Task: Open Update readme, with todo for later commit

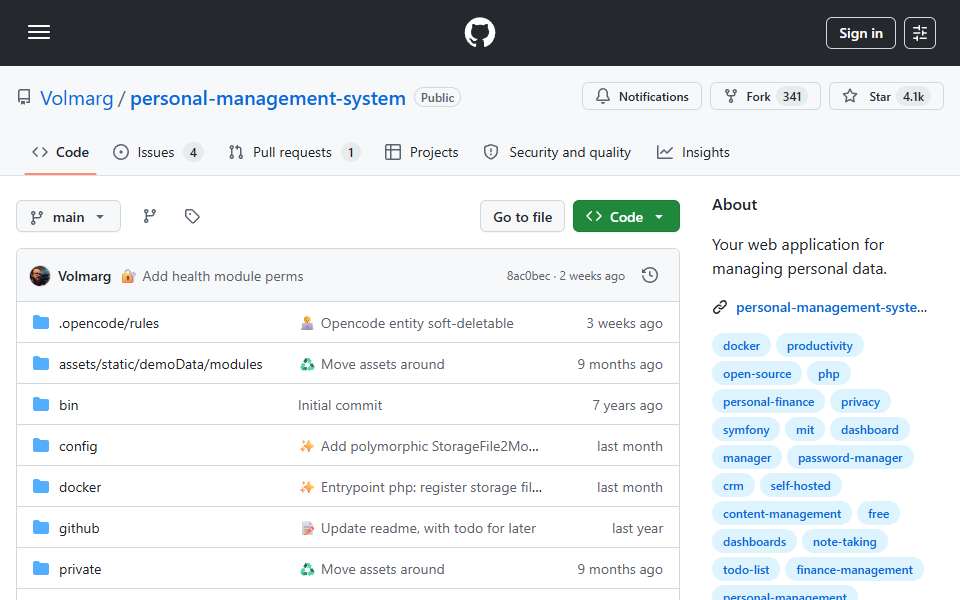Action: pos(428,528)
